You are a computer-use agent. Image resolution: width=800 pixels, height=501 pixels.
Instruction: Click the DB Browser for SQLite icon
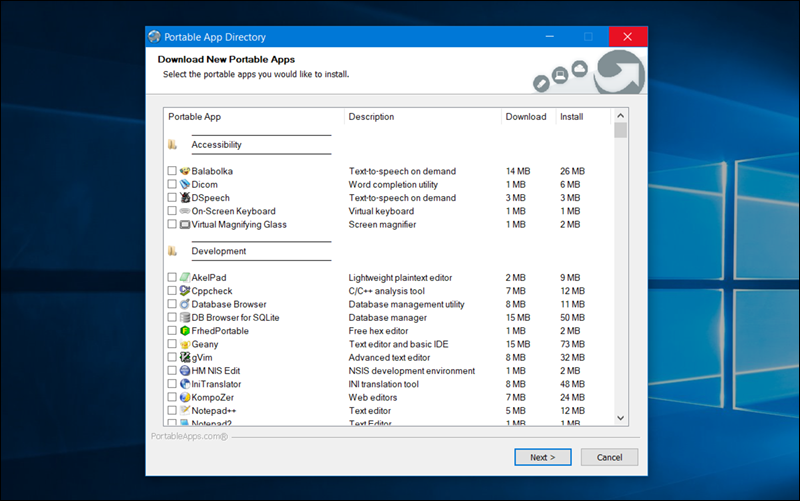click(185, 317)
